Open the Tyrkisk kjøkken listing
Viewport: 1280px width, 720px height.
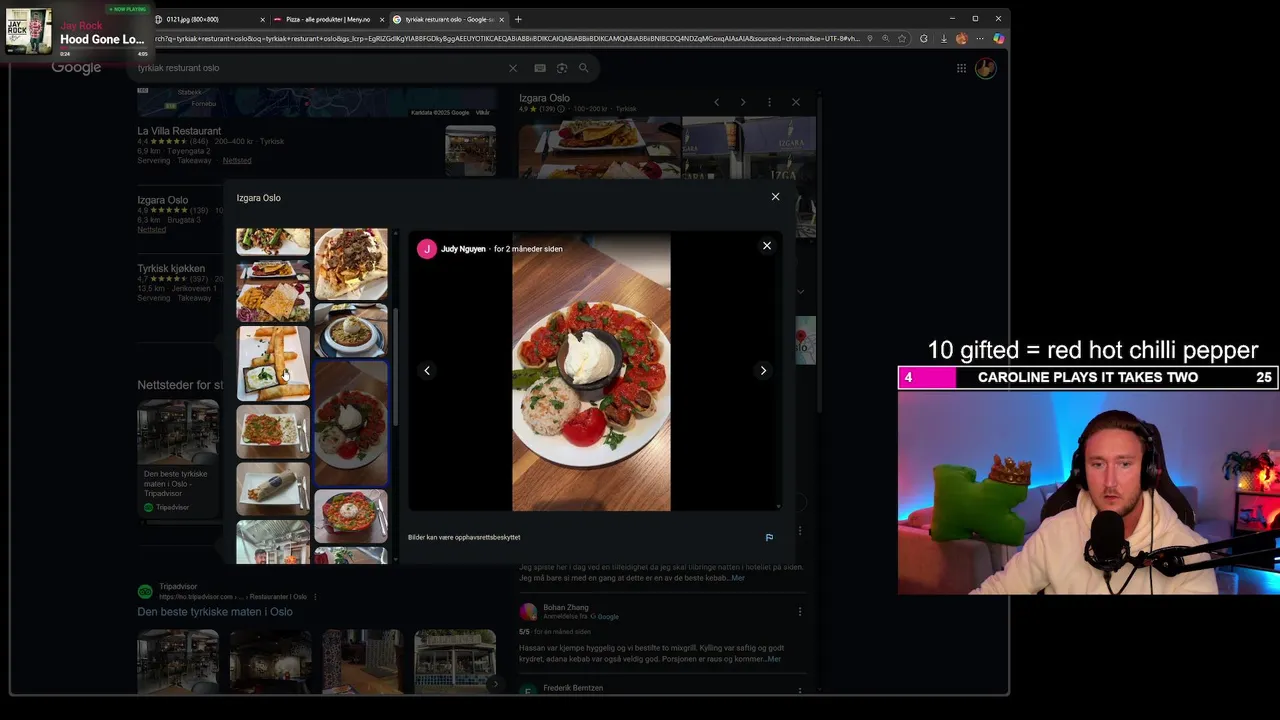tap(171, 268)
